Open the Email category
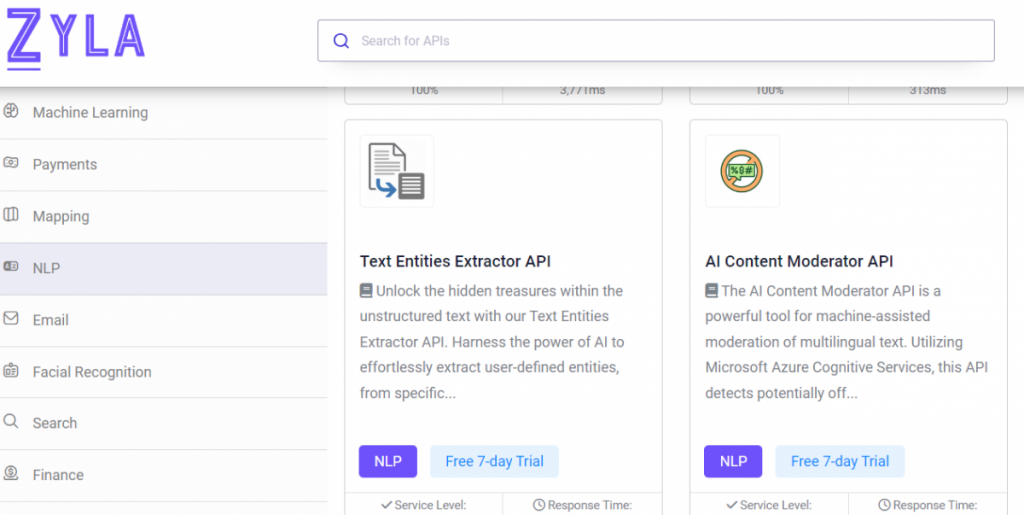Image resolution: width=1024 pixels, height=515 pixels. (x=163, y=320)
